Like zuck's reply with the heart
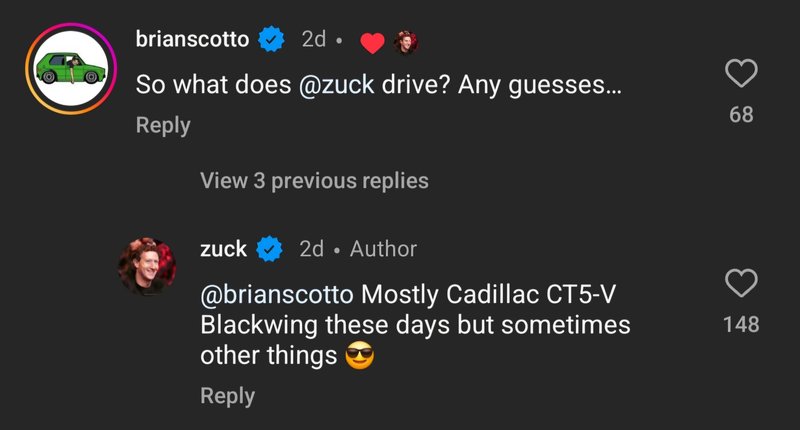This screenshot has height=430, width=800. 740,284
